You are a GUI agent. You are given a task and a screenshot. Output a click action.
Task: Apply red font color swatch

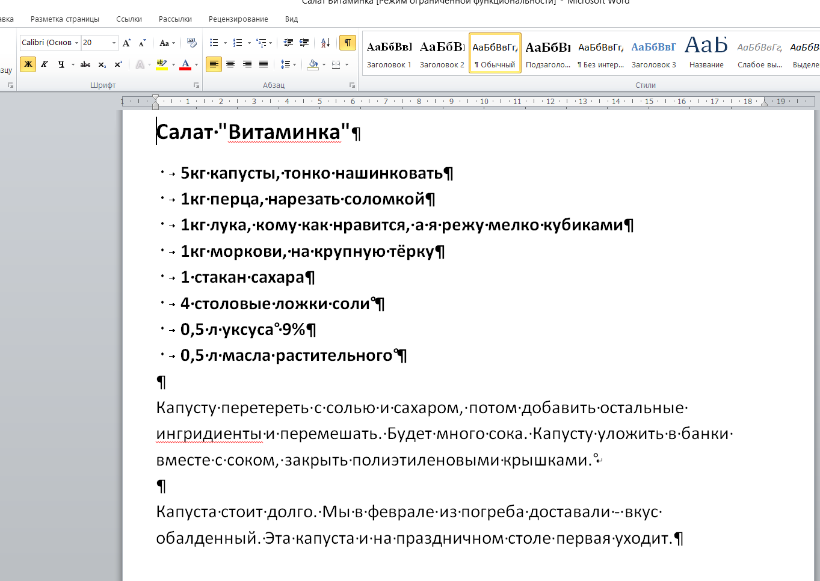tap(185, 64)
